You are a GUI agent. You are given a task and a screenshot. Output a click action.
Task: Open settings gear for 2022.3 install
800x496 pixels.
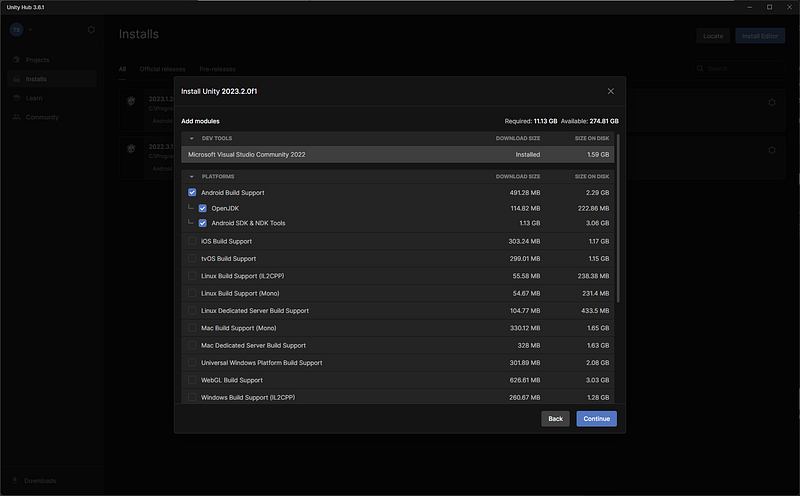pyautogui.click(x=772, y=151)
